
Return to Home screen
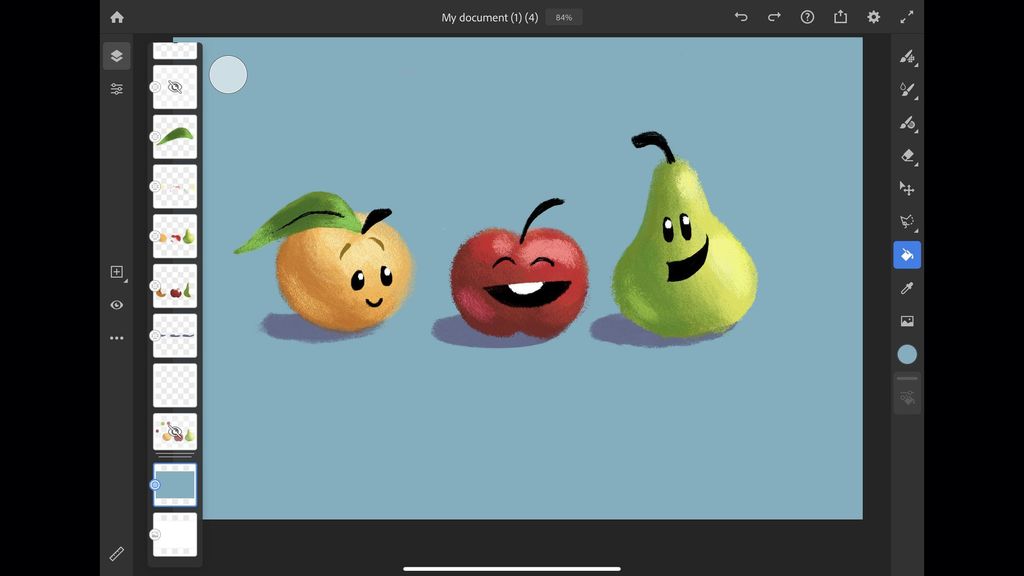click(x=116, y=16)
